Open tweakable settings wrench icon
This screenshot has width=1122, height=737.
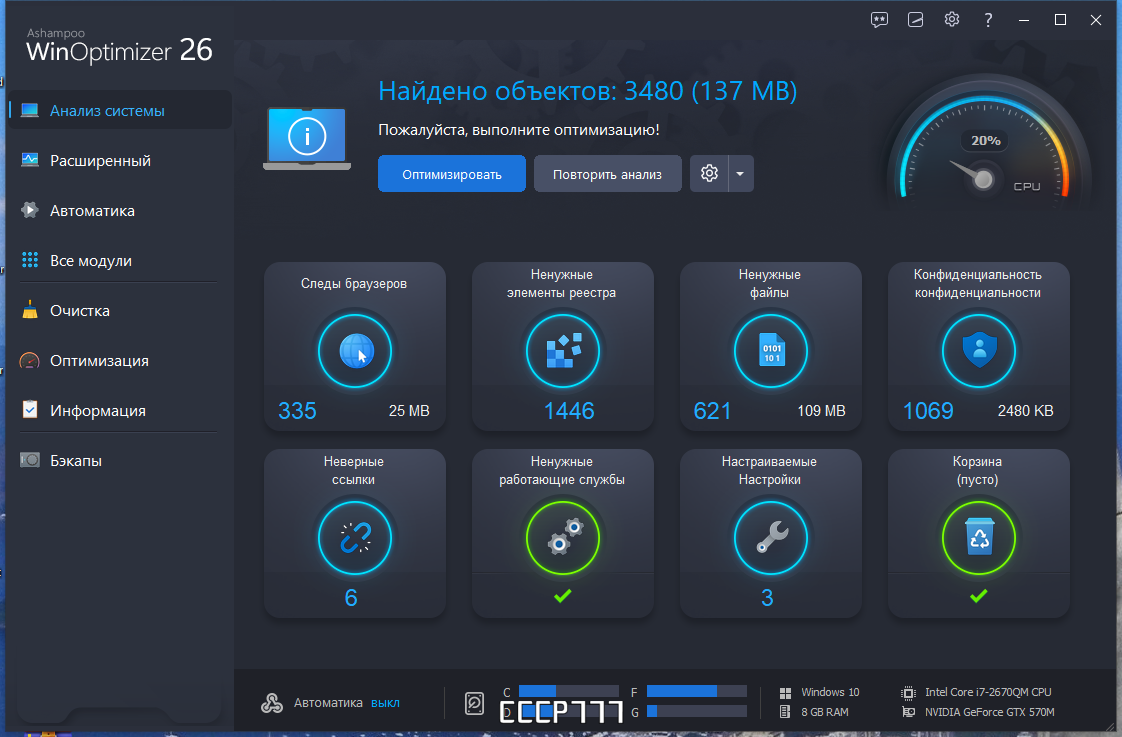point(771,538)
